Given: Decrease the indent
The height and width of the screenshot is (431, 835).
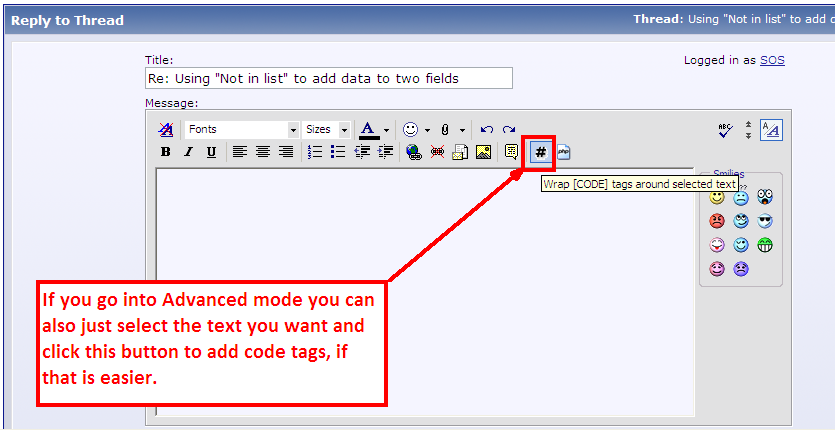Looking at the screenshot, I should [362, 152].
